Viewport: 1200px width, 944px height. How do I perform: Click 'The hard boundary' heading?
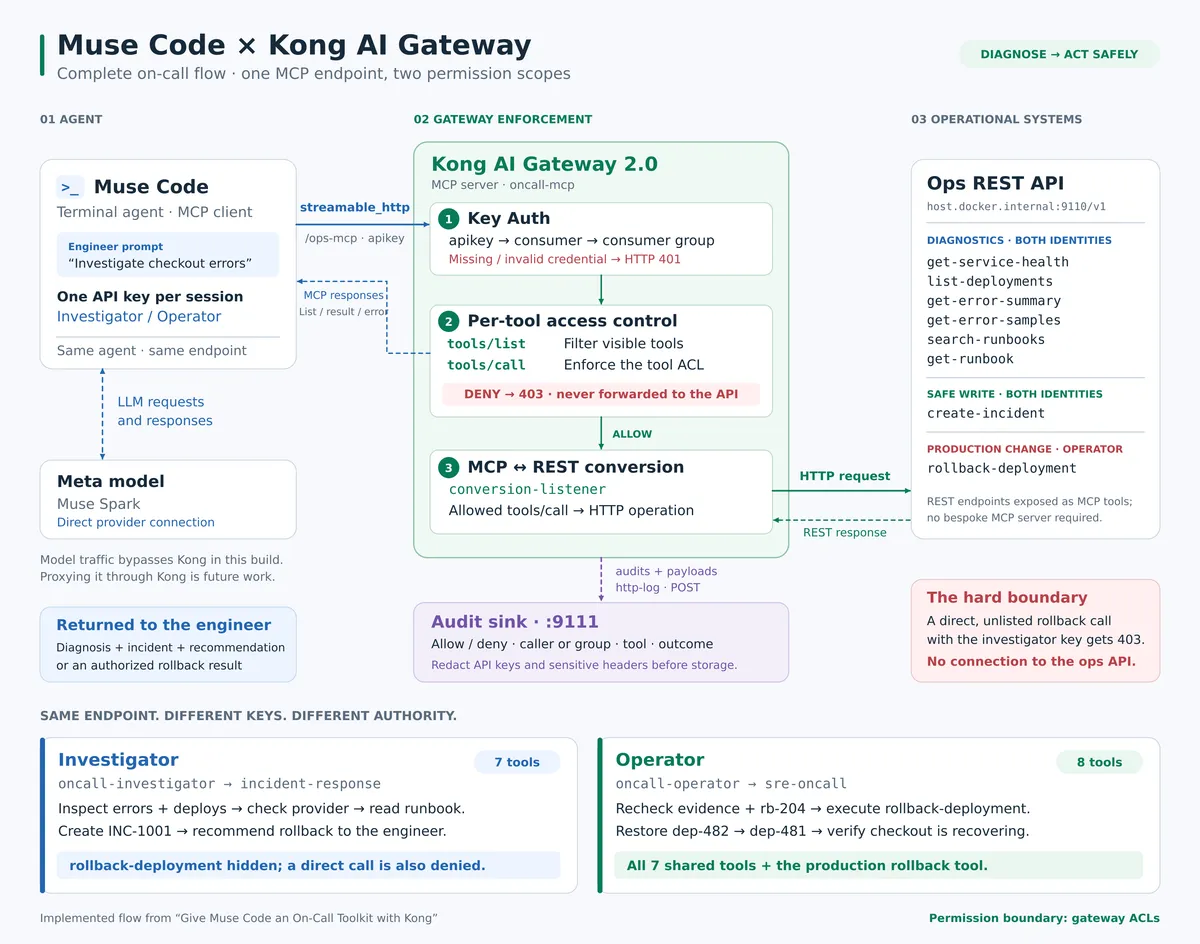coord(1007,597)
